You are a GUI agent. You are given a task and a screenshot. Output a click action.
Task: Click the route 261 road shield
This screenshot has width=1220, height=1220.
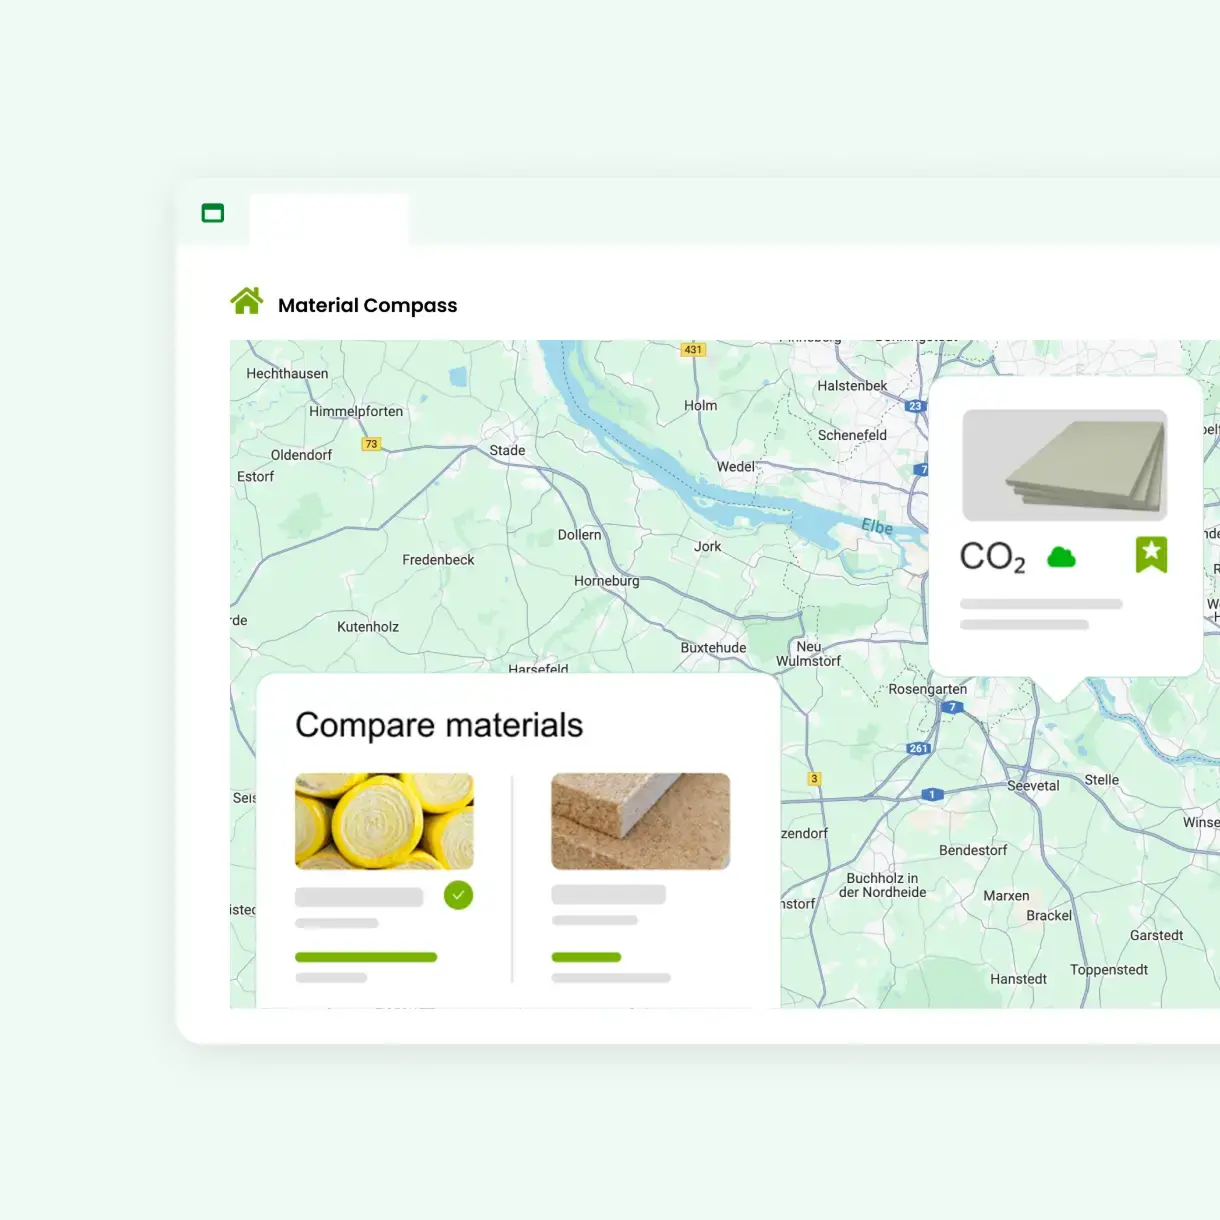coord(919,748)
